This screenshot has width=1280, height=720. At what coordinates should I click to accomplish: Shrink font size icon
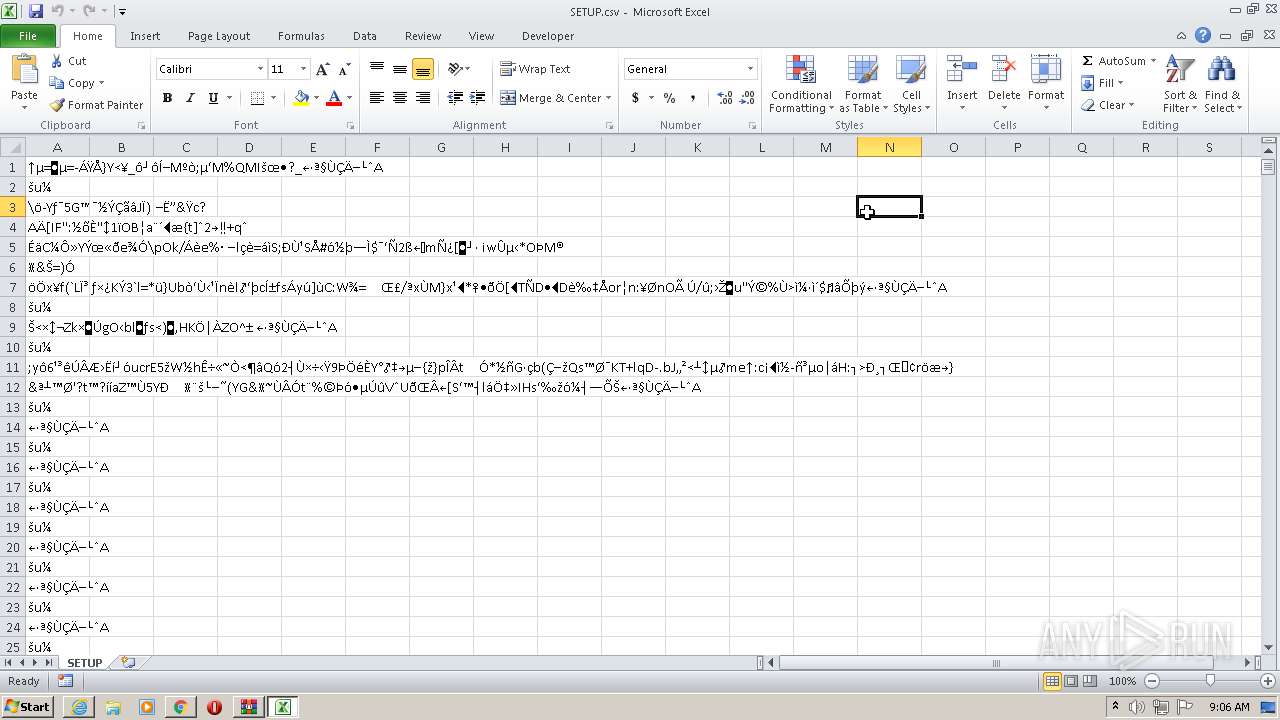344,69
